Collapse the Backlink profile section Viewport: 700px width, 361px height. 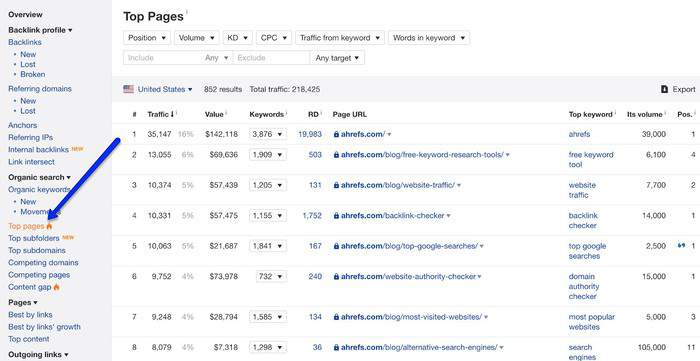coord(40,30)
